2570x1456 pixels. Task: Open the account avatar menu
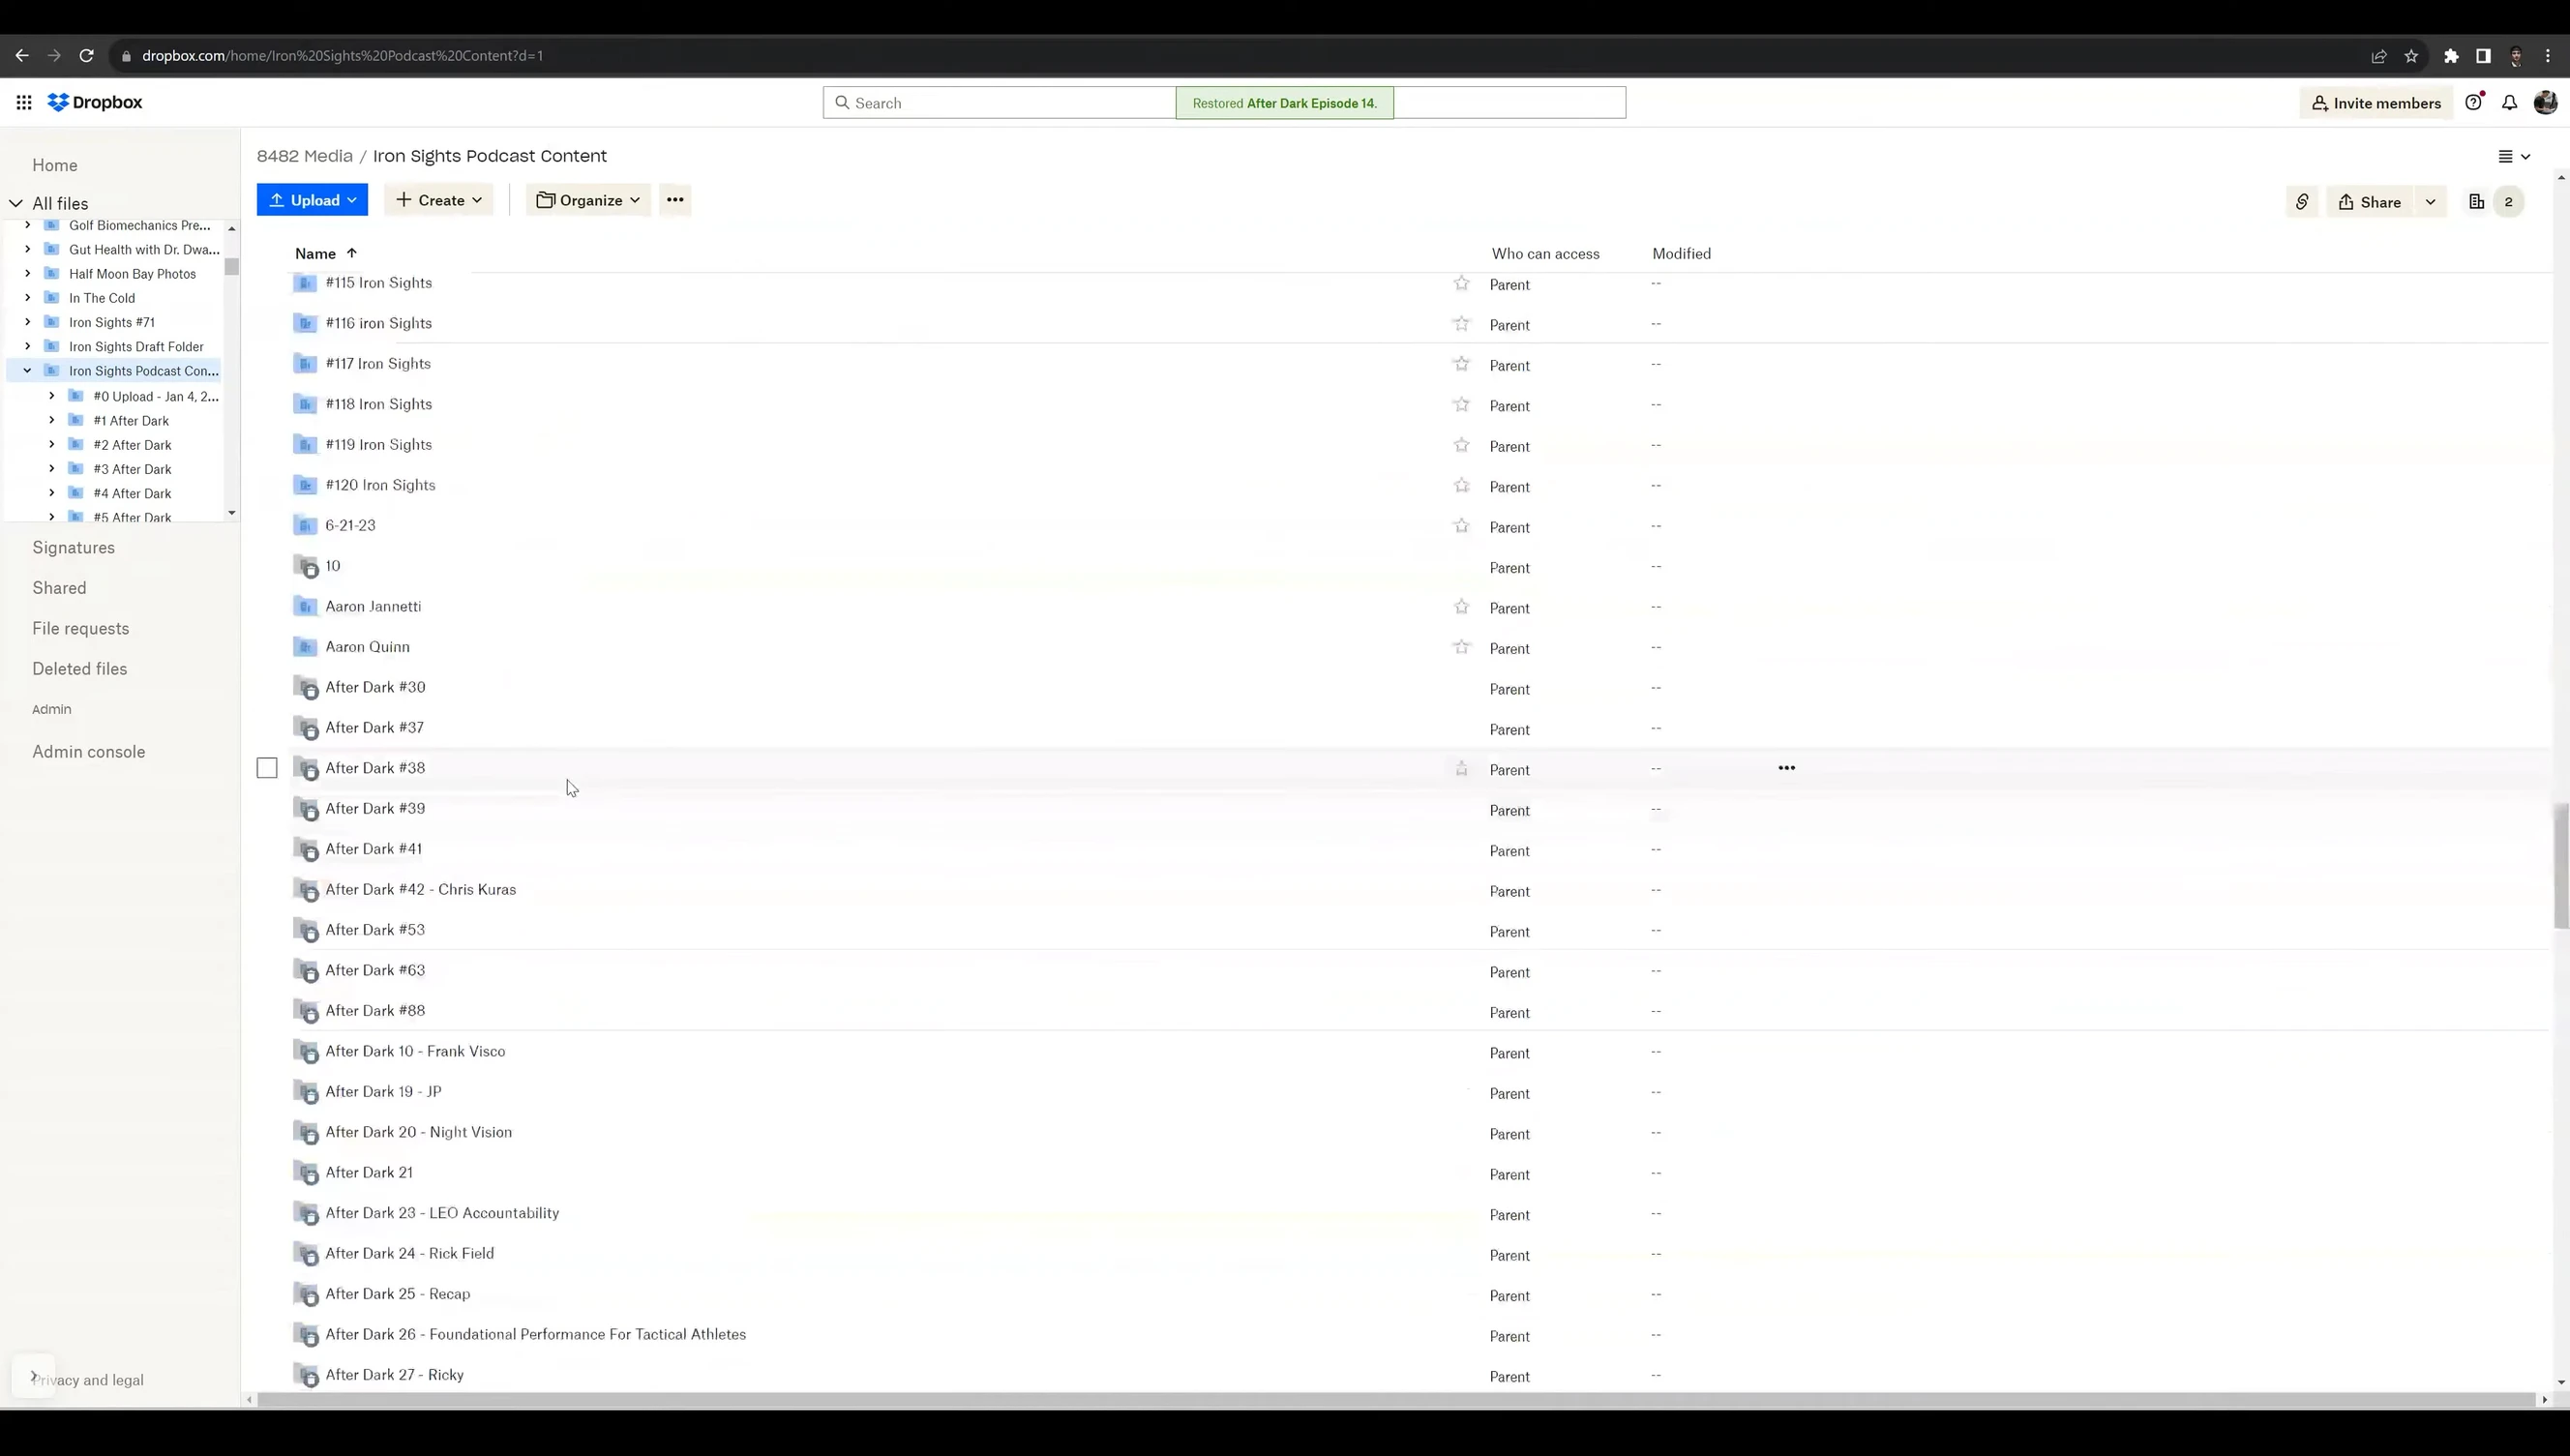(x=2545, y=102)
